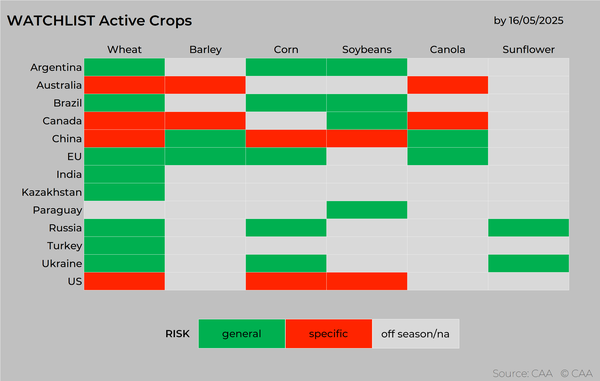This screenshot has width=600, height=381.
Task: Click the 'Source: CAA' credit text
Action: point(523,373)
